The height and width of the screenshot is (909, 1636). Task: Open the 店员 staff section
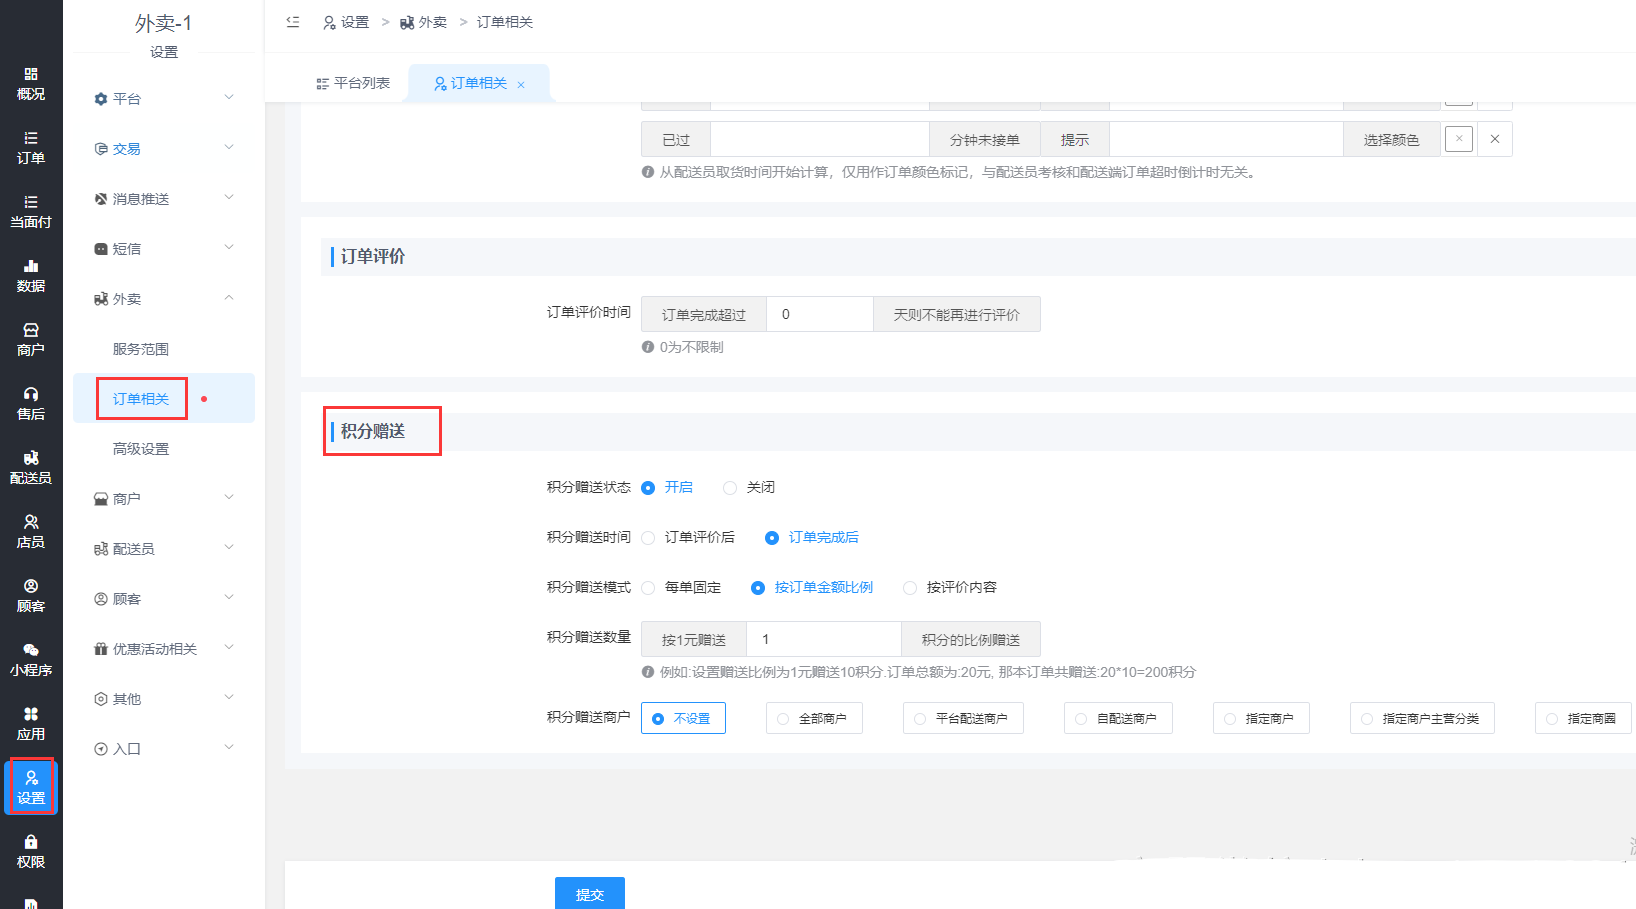point(31,532)
